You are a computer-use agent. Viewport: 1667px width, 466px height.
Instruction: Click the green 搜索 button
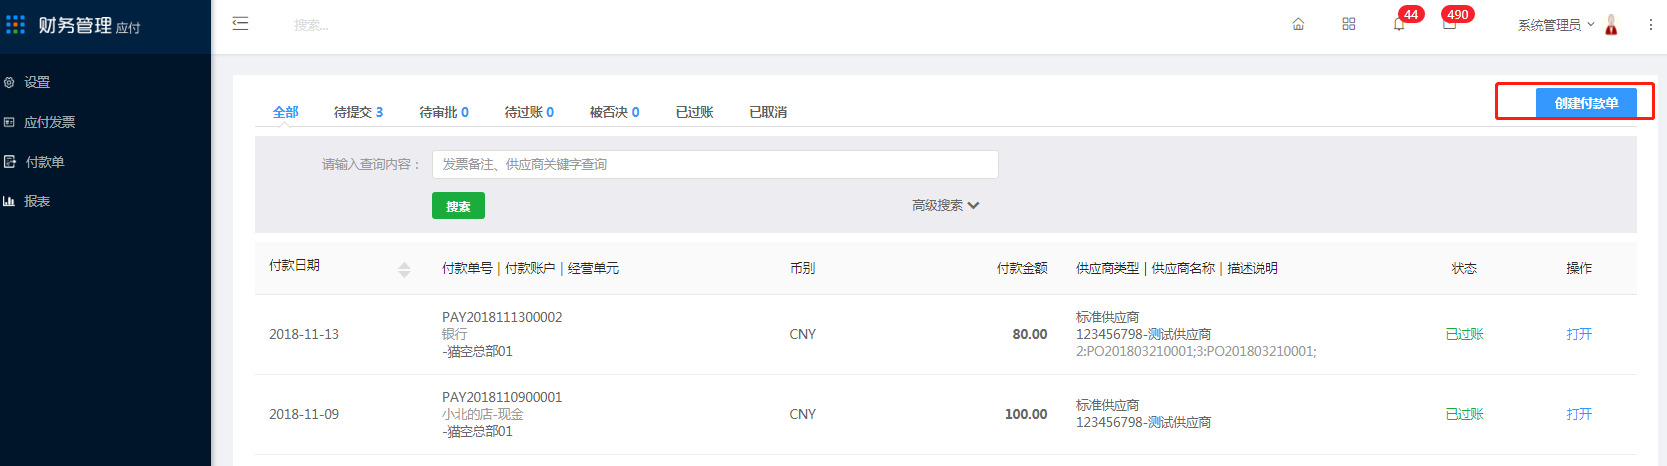click(458, 206)
